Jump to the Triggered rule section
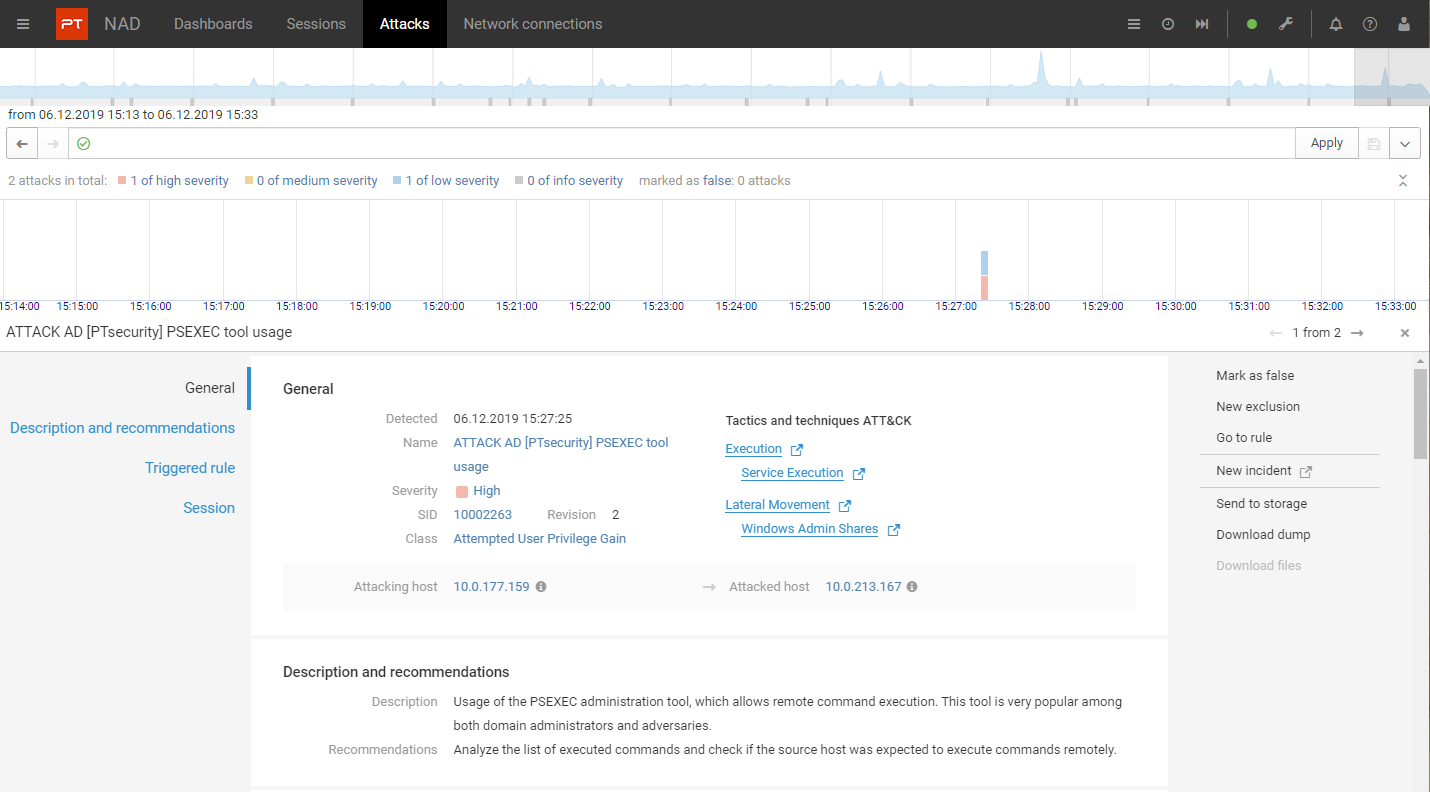The width and height of the screenshot is (1430, 792). point(190,468)
